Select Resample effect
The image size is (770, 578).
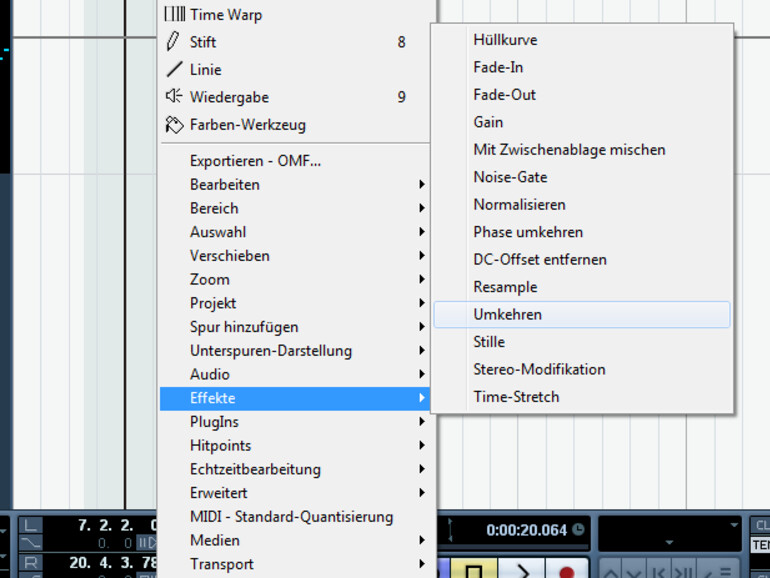coord(582,287)
